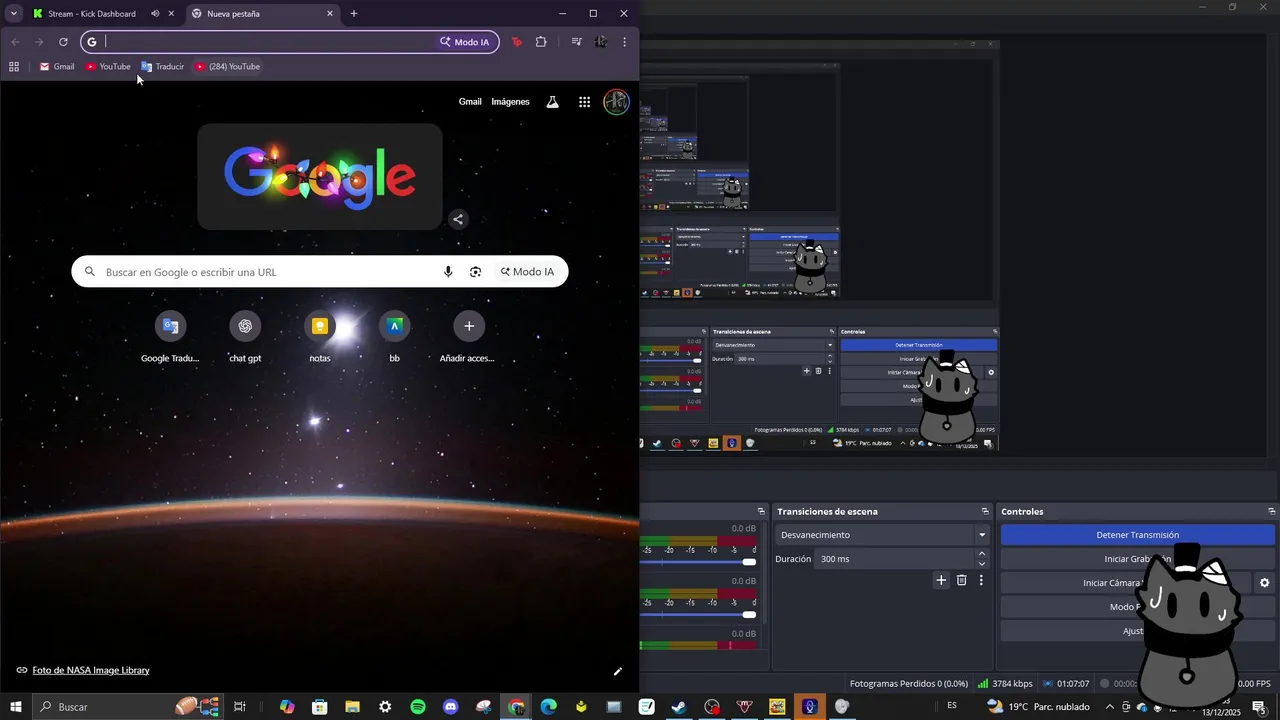Open Chrome tab search dropdown arrow
The width and height of the screenshot is (1280, 720).
click(x=14, y=14)
